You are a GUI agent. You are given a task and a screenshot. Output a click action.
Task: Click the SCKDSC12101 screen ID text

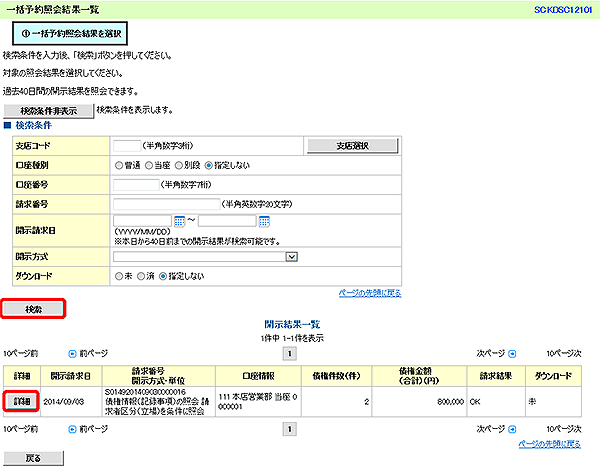(x=563, y=10)
